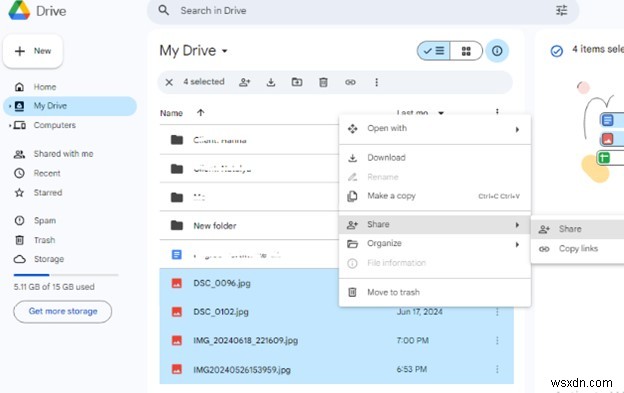Go to Home in sidebar
This screenshot has height=393, width=624.
coord(45,87)
